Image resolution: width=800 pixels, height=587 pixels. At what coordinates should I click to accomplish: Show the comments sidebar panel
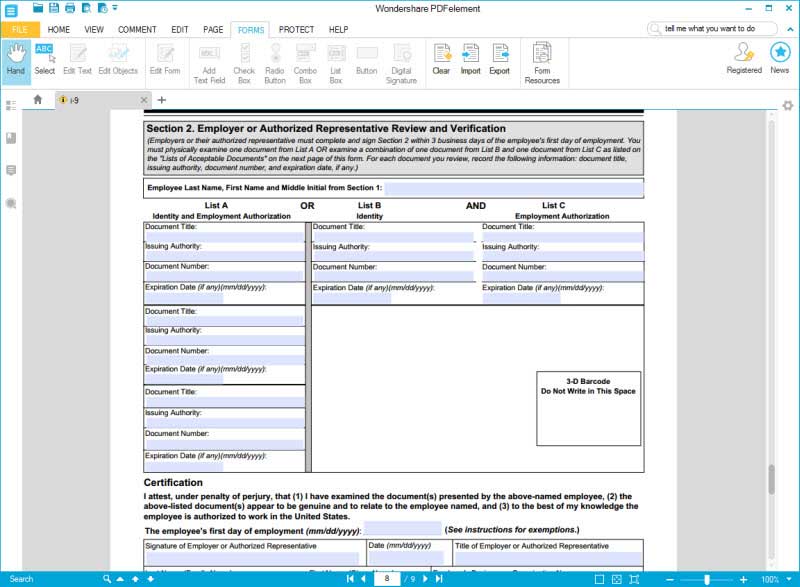(11, 170)
